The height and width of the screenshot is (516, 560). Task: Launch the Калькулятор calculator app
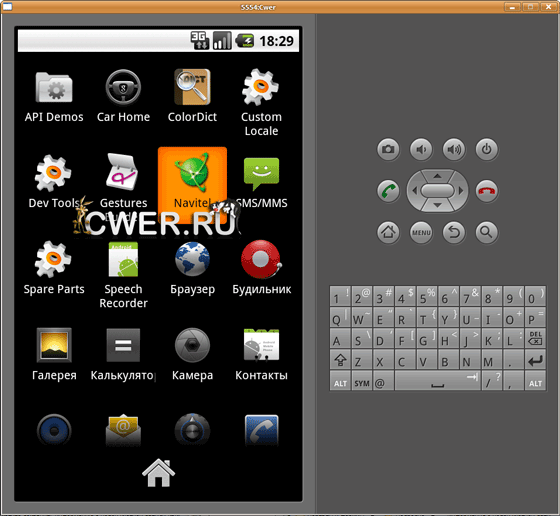coord(123,355)
